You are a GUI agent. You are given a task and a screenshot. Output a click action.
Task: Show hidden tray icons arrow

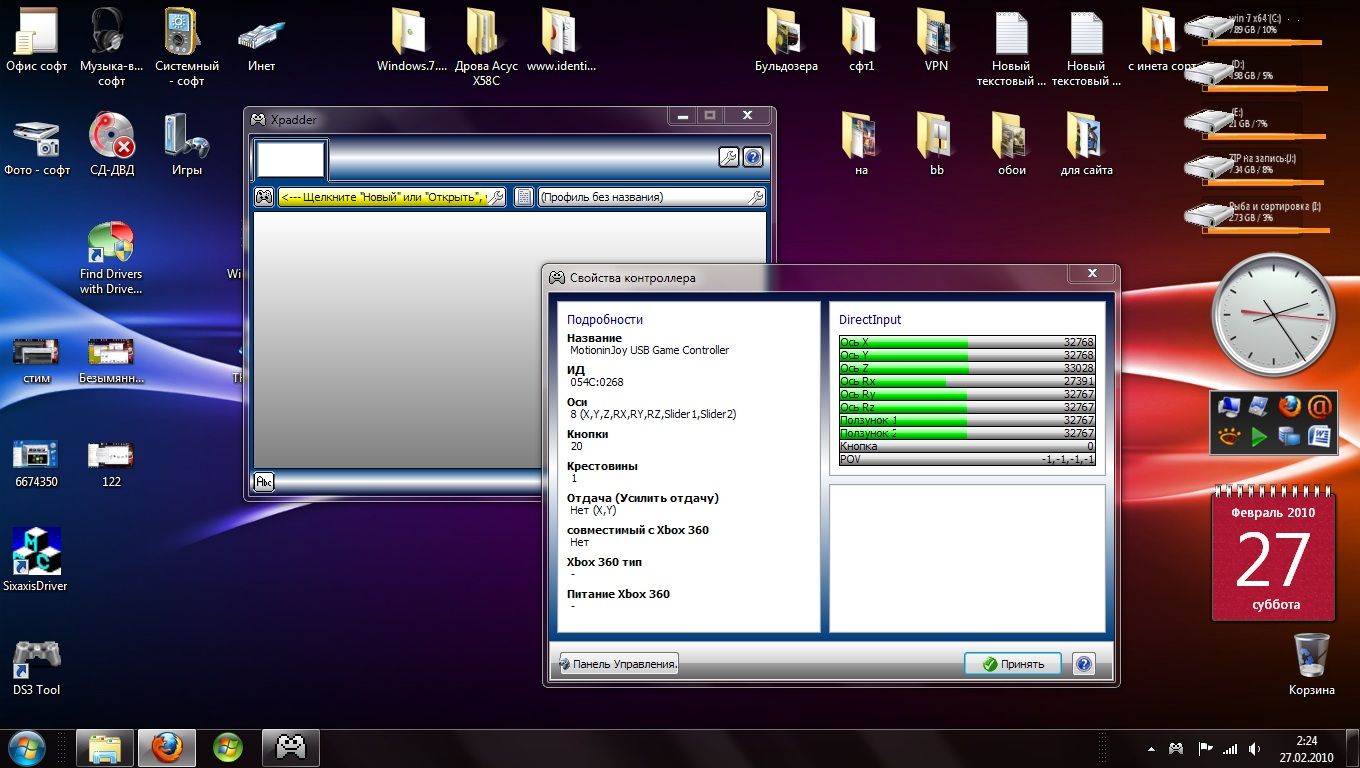point(1151,748)
